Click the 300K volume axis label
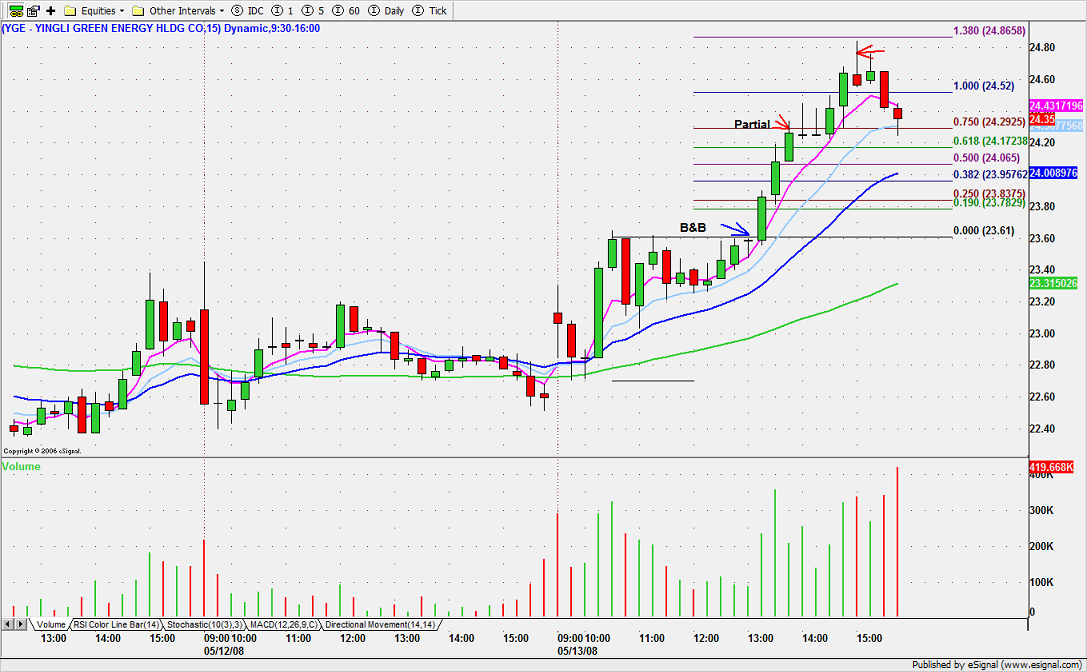1087x672 pixels. pos(1042,510)
